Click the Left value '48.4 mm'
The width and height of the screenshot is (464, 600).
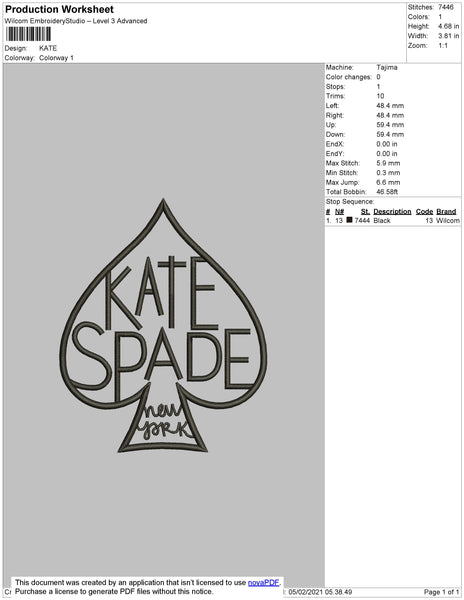click(390, 106)
